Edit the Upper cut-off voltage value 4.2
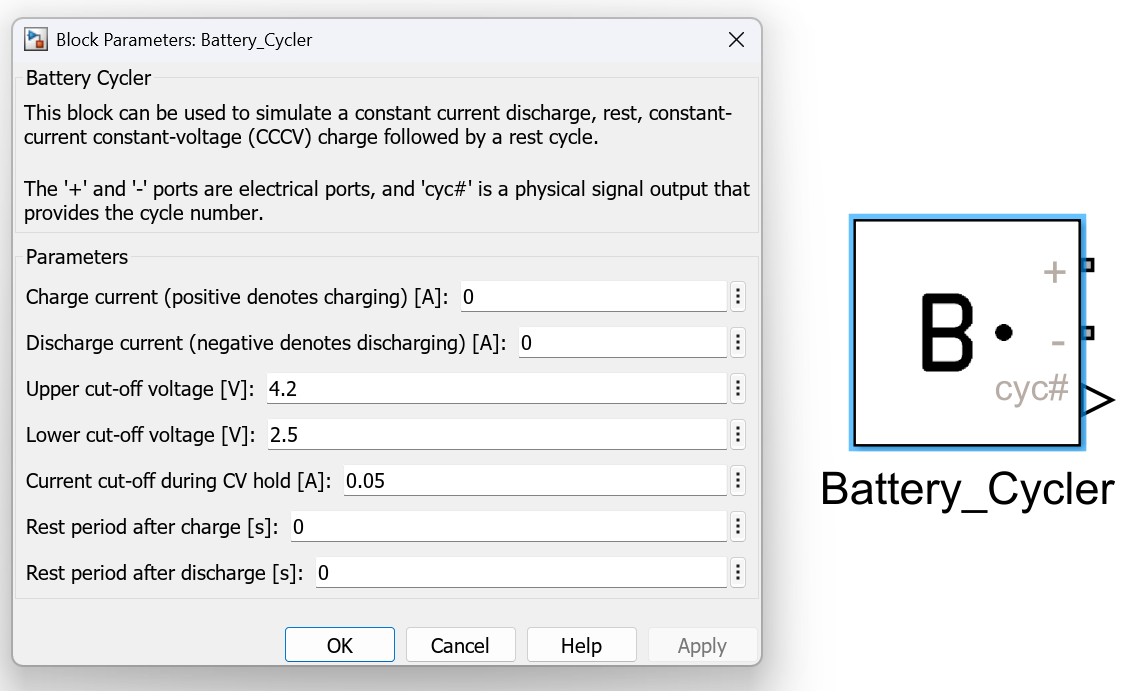Screen dimensions: 1138x691 495,388
